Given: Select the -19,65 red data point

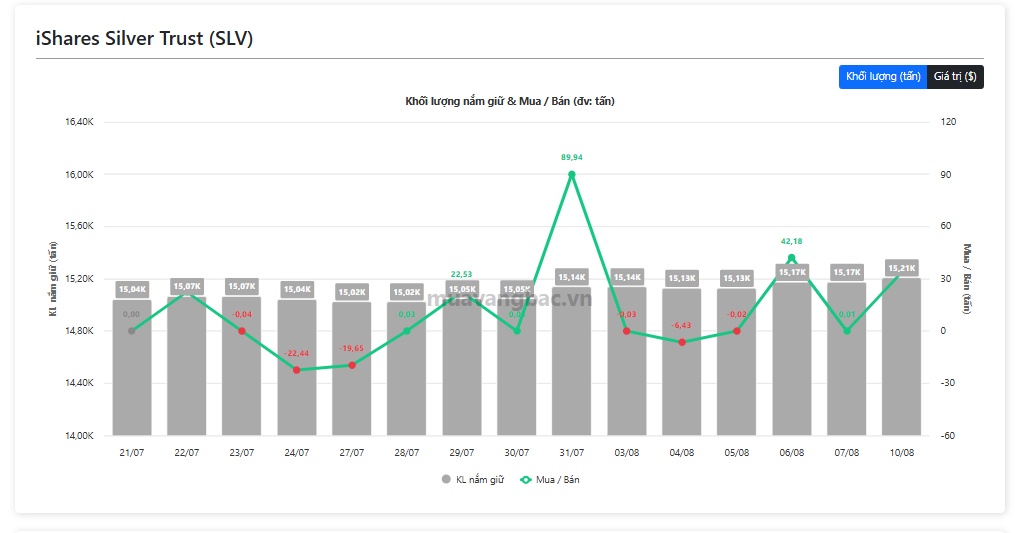Looking at the screenshot, I should click(x=352, y=365).
